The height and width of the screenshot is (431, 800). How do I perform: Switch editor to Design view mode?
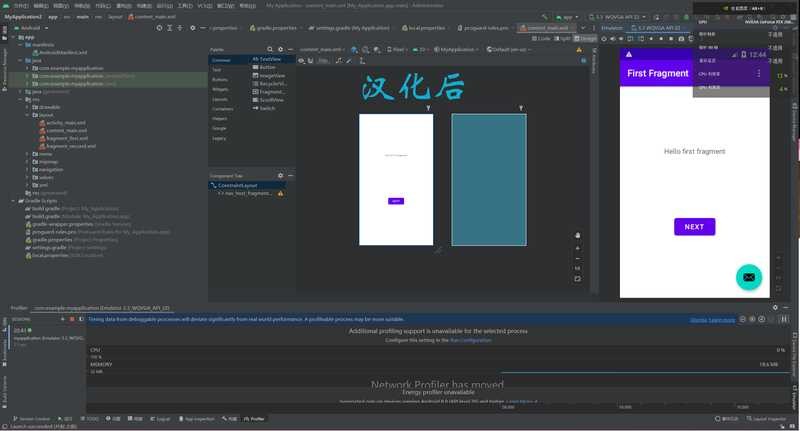(587, 38)
